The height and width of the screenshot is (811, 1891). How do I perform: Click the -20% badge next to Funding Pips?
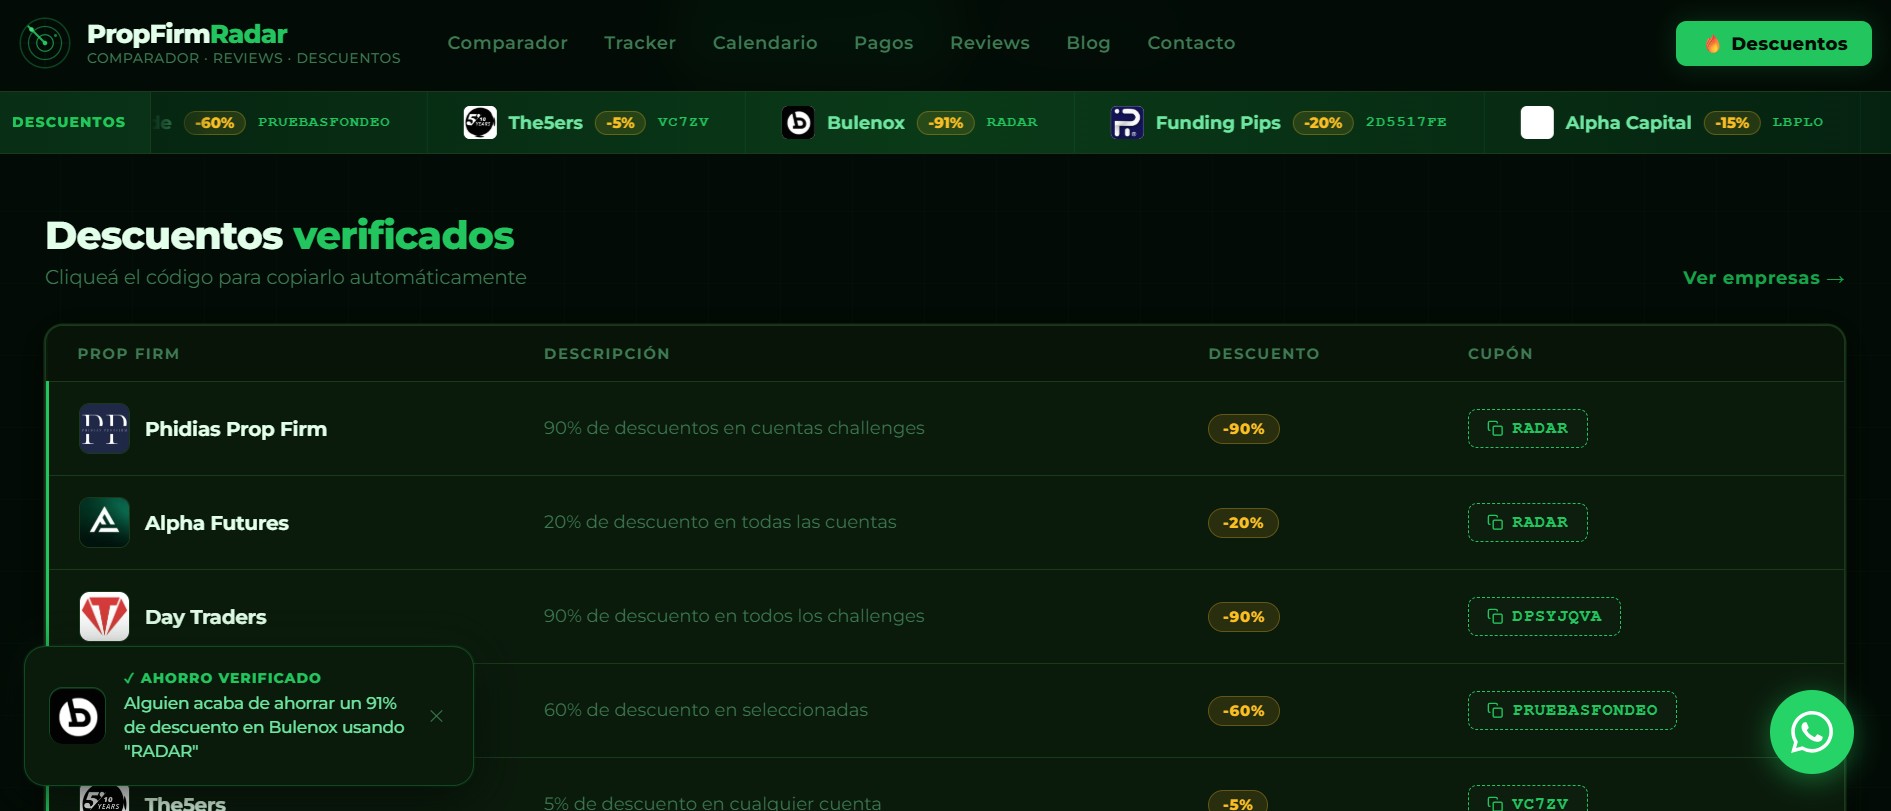(1323, 123)
